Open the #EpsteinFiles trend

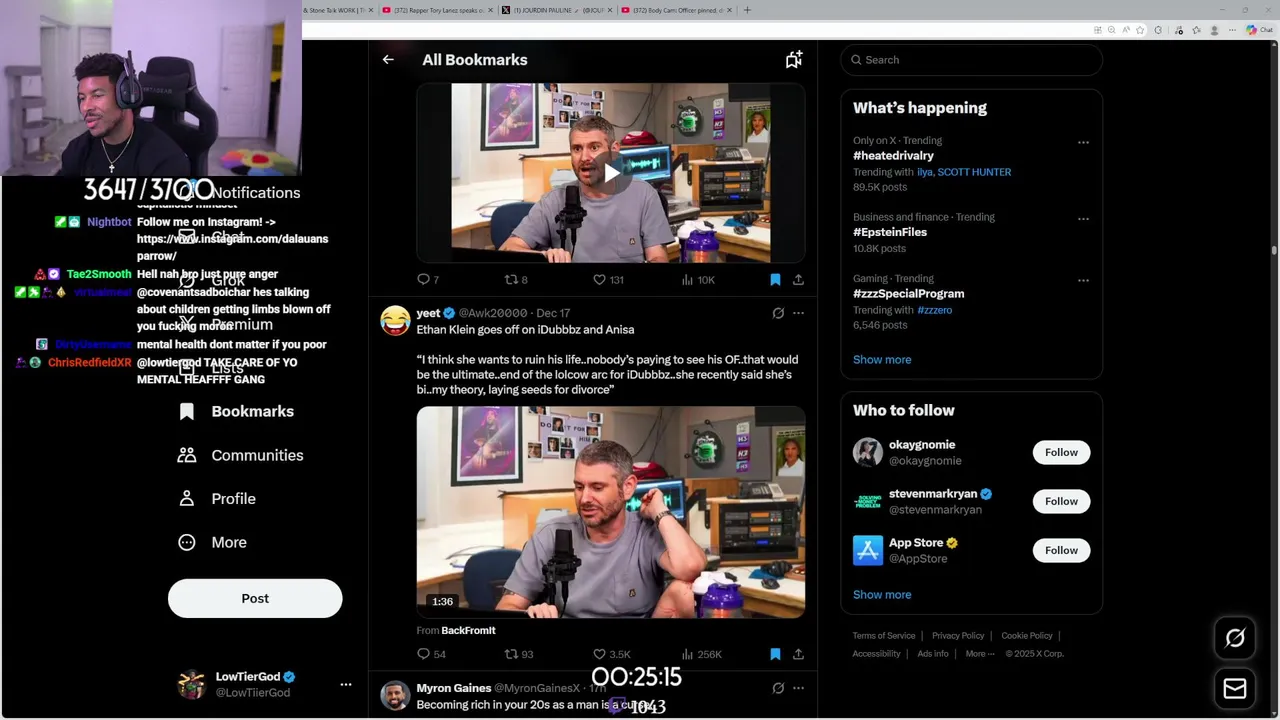(890, 232)
